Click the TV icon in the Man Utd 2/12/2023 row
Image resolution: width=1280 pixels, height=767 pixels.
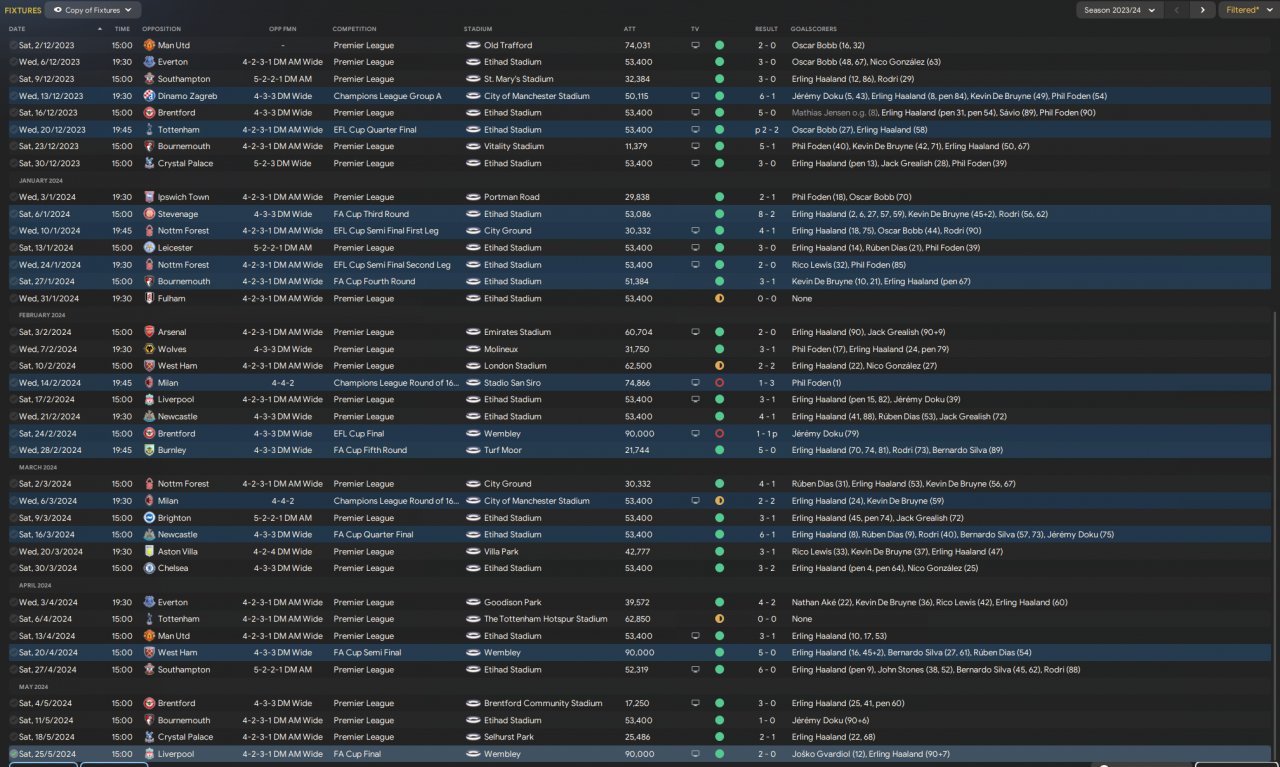(x=695, y=45)
